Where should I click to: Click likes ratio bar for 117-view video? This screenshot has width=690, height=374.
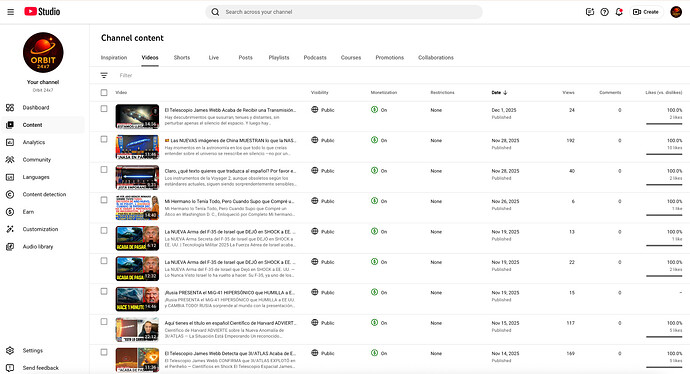tap(664, 337)
